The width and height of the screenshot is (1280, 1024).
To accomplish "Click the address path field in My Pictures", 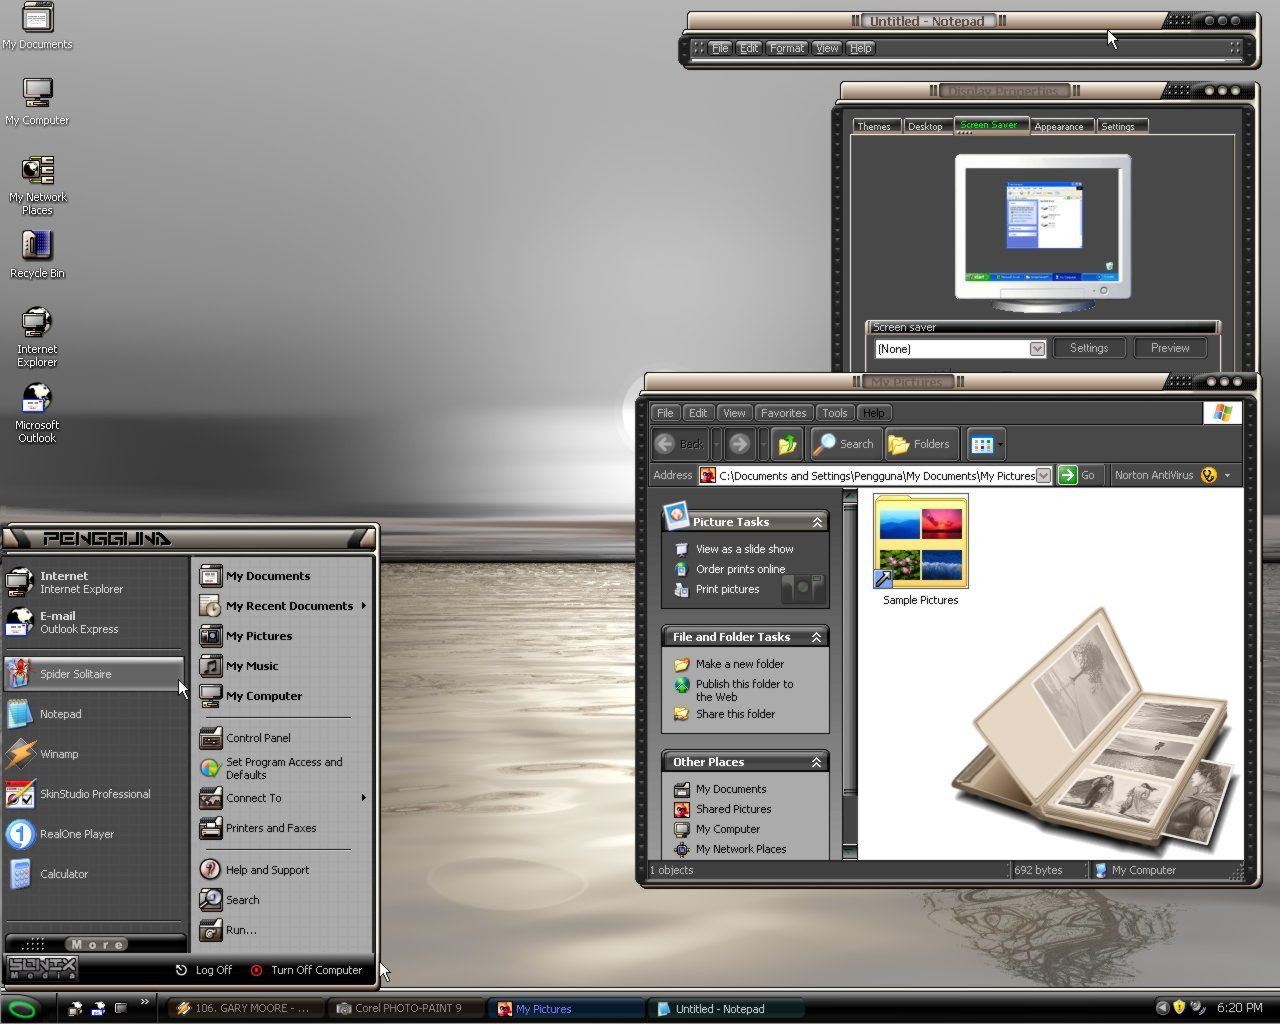I will point(876,476).
